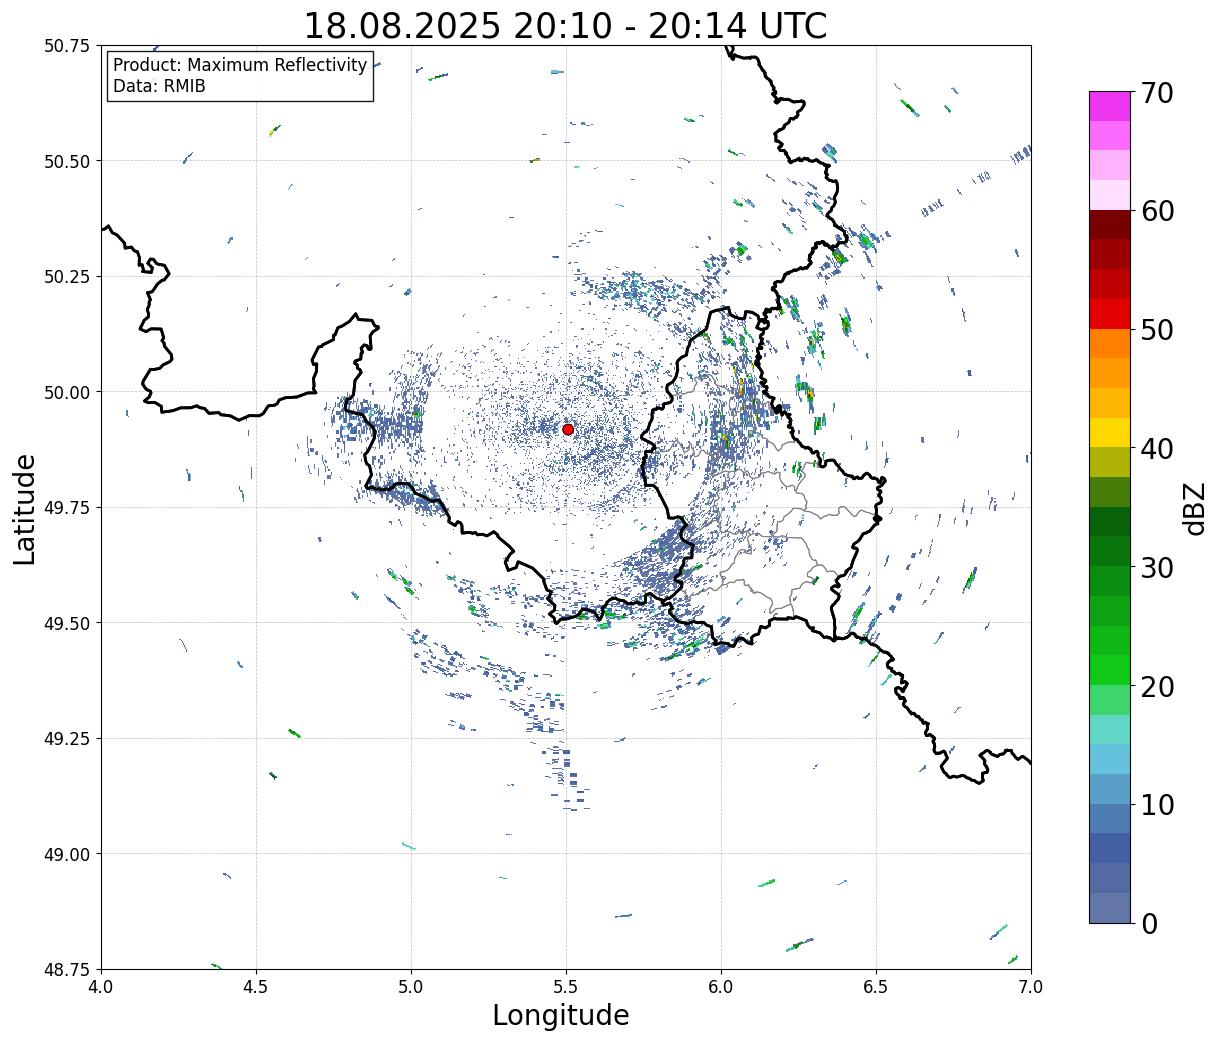Click the colorbar tick label 10
The height and width of the screenshot is (1040, 1219).
1157,805
